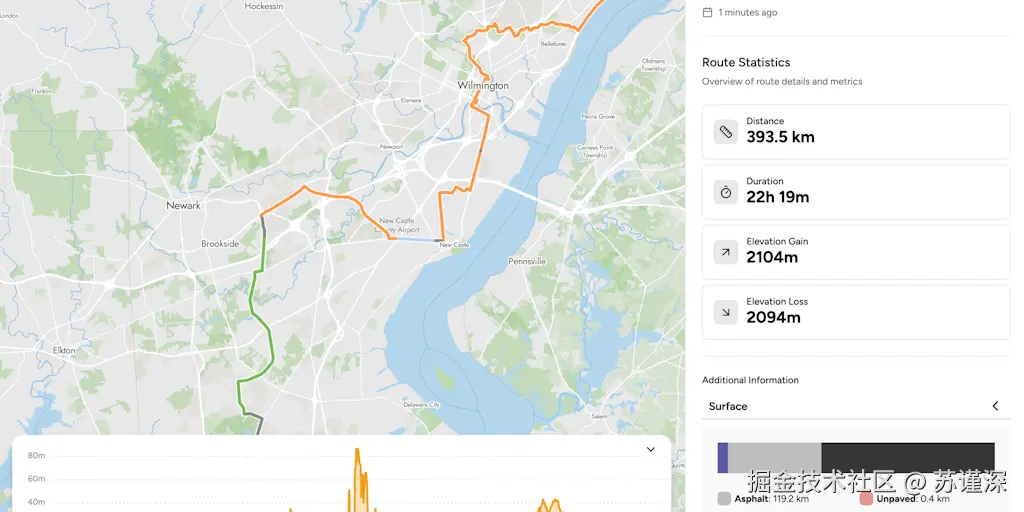Click the Newark city label on map
This screenshot has width=1024, height=512.
(x=184, y=205)
